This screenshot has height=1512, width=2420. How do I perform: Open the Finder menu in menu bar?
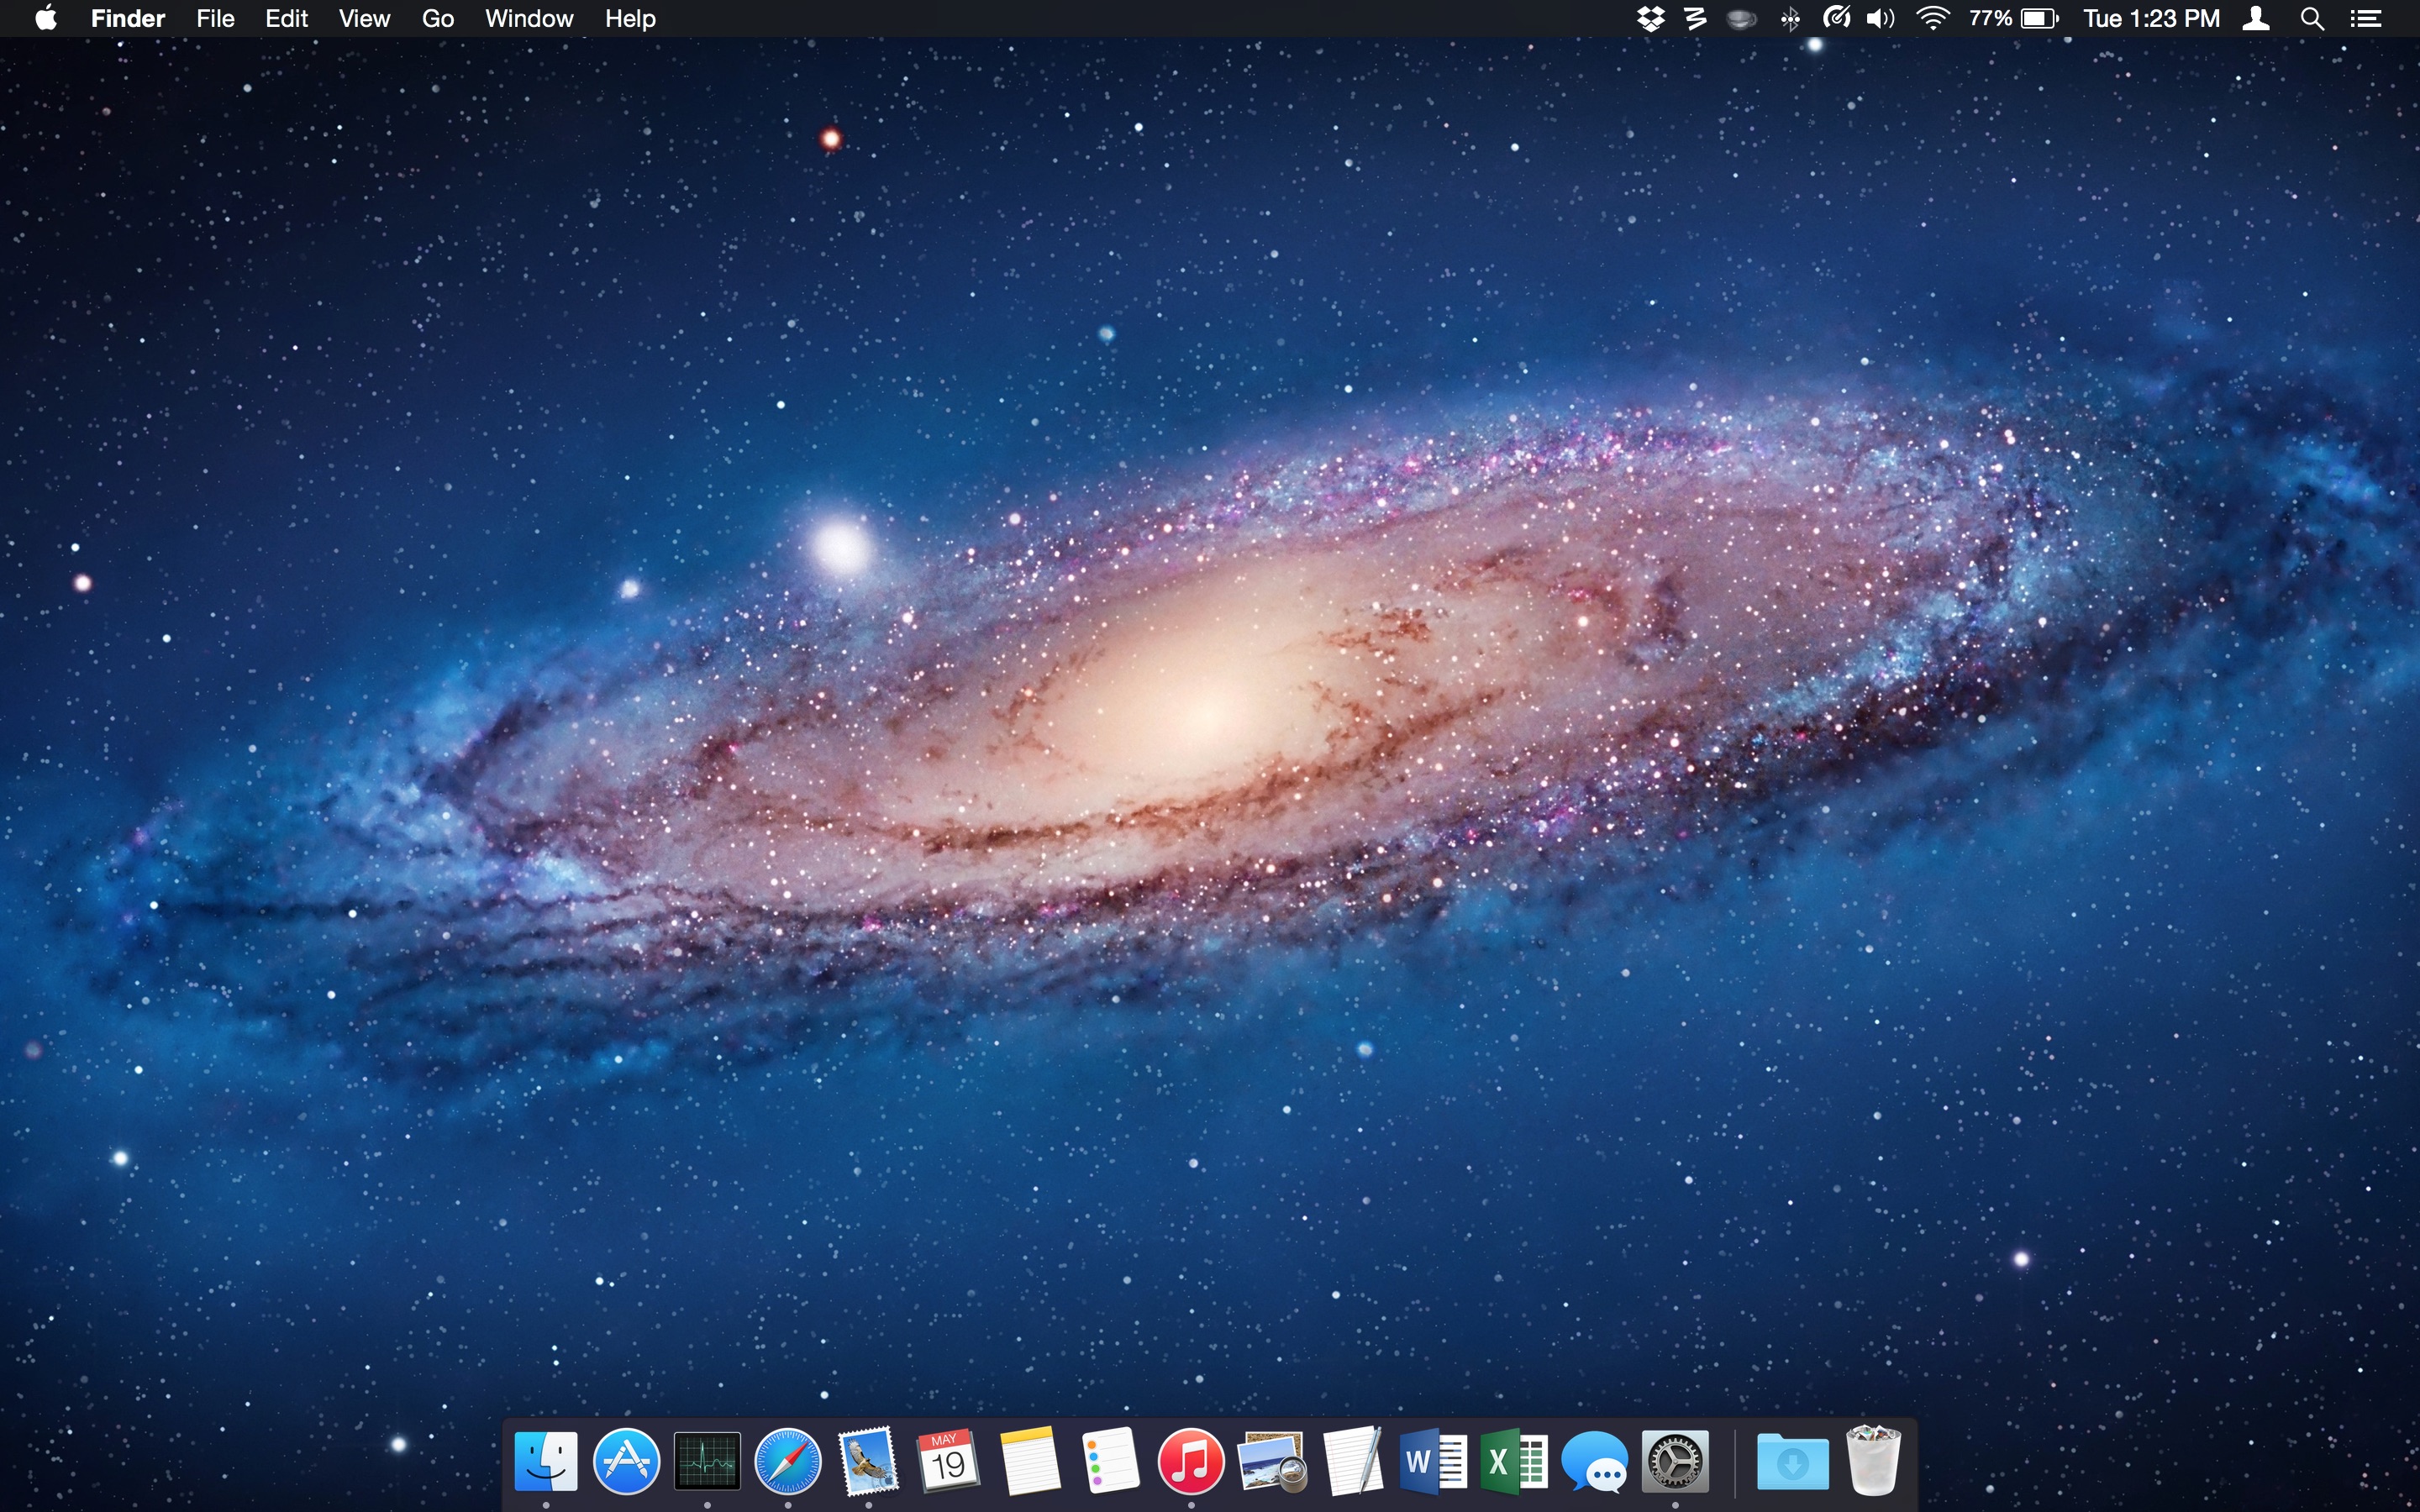(127, 18)
